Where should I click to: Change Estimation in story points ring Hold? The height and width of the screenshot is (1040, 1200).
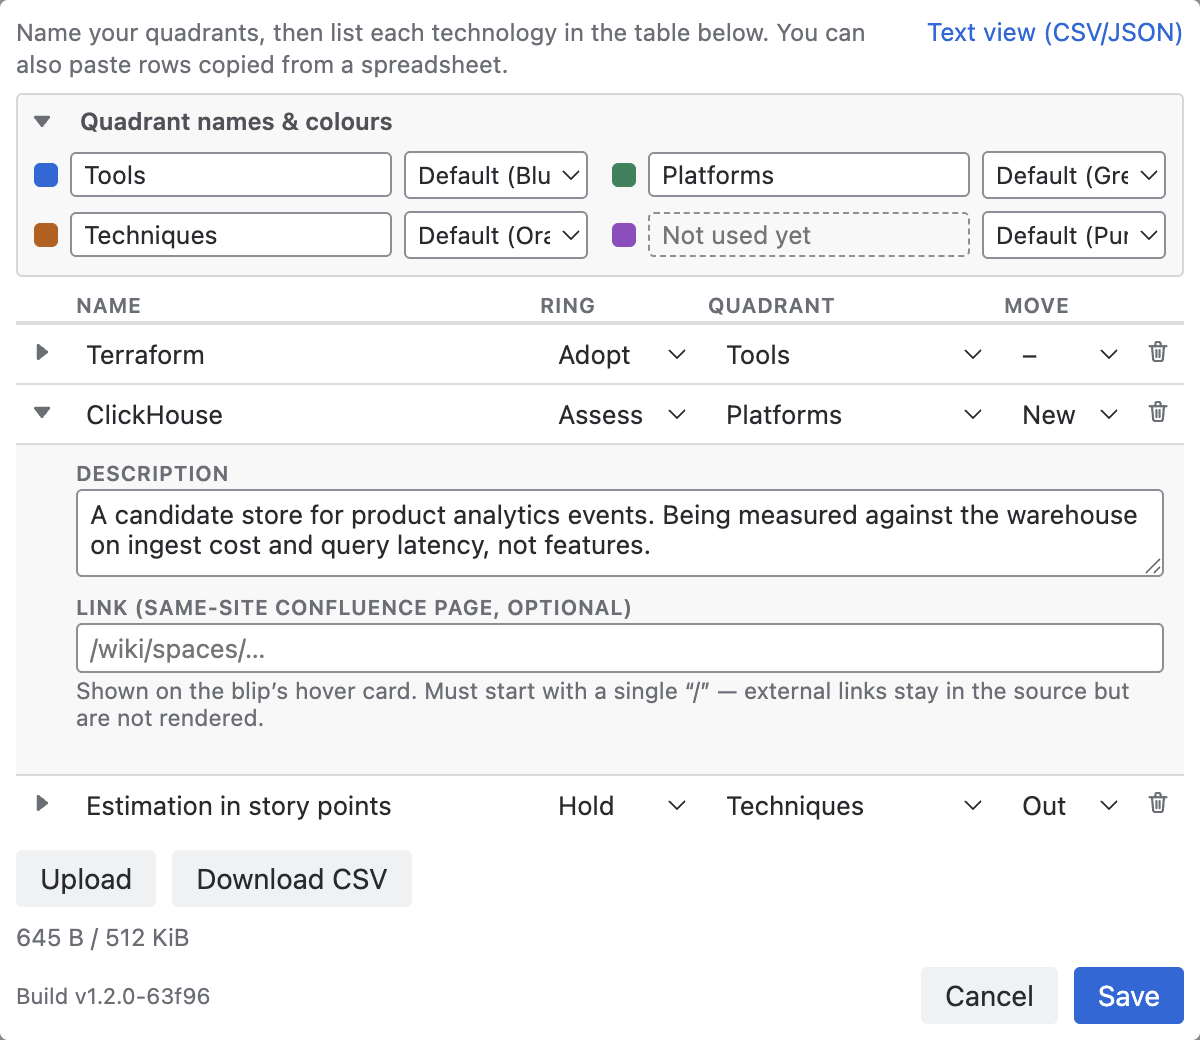(622, 806)
